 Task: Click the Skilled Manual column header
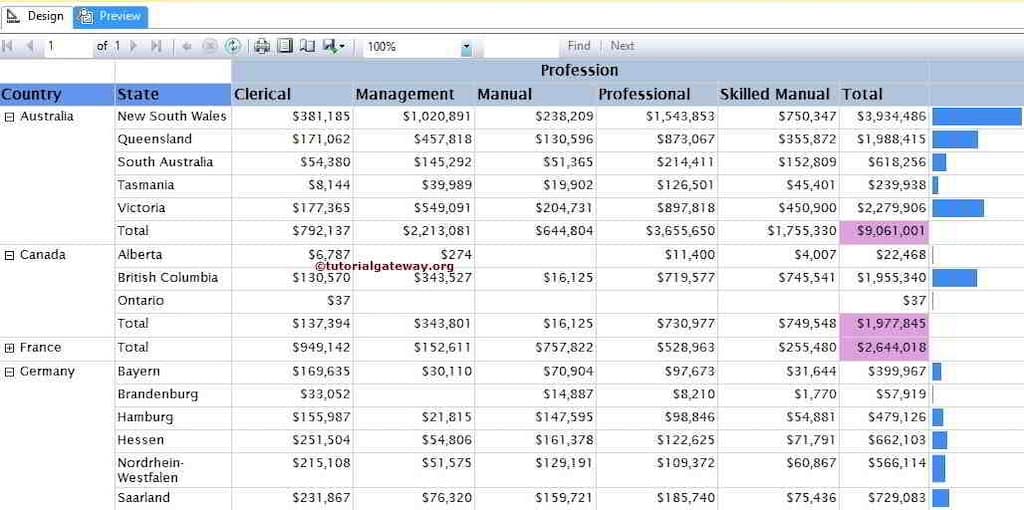point(778,95)
